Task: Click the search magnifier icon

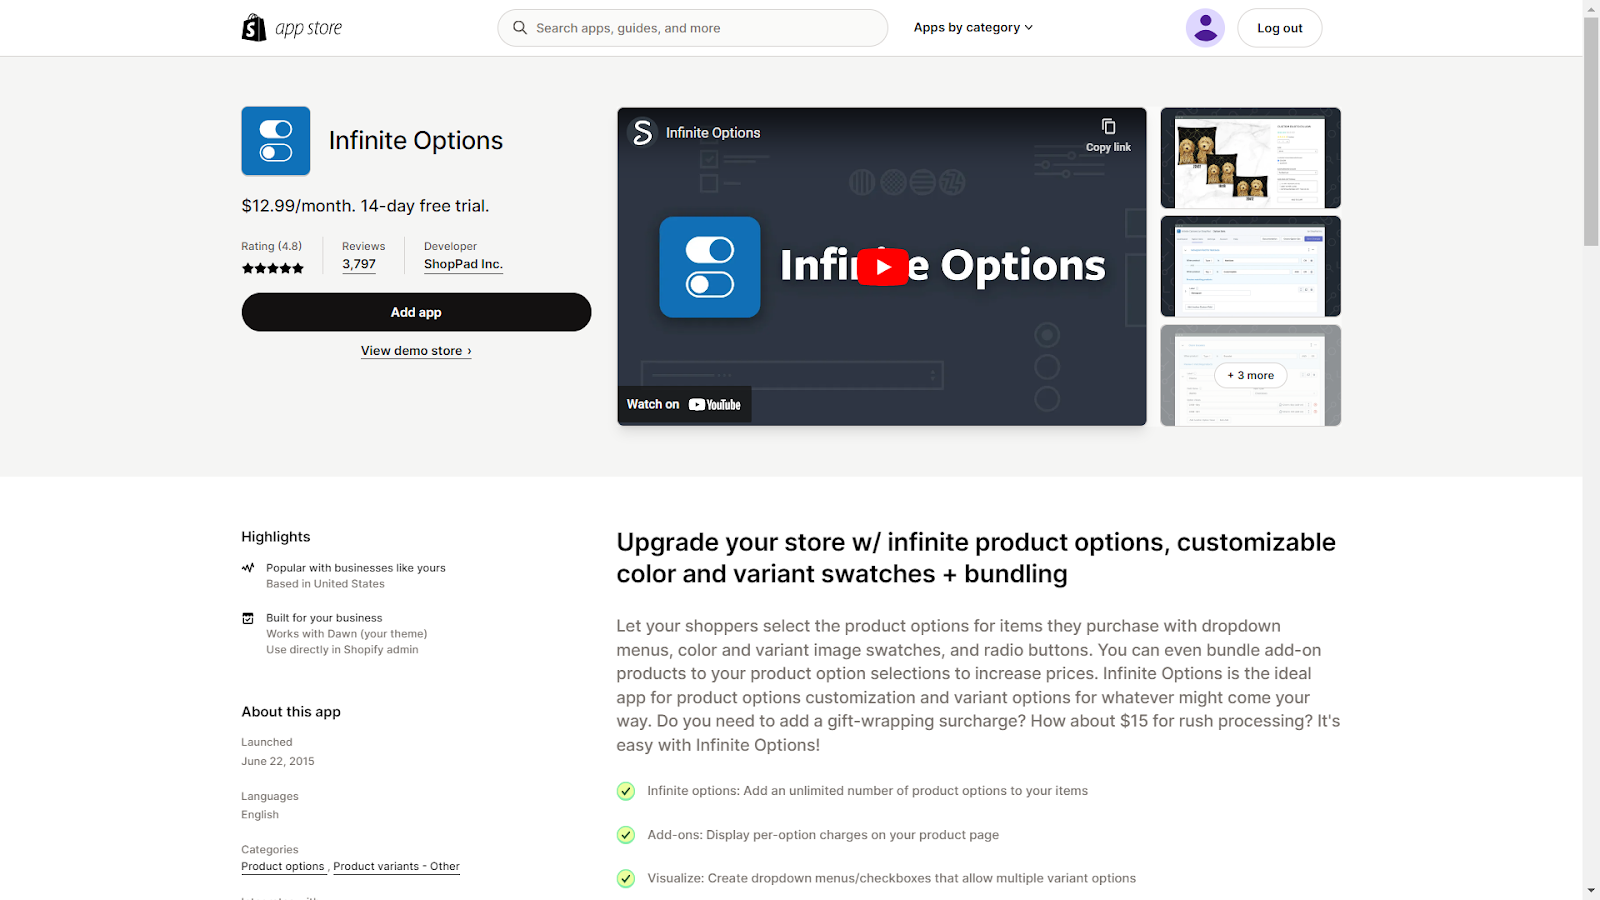Action: pos(520,28)
